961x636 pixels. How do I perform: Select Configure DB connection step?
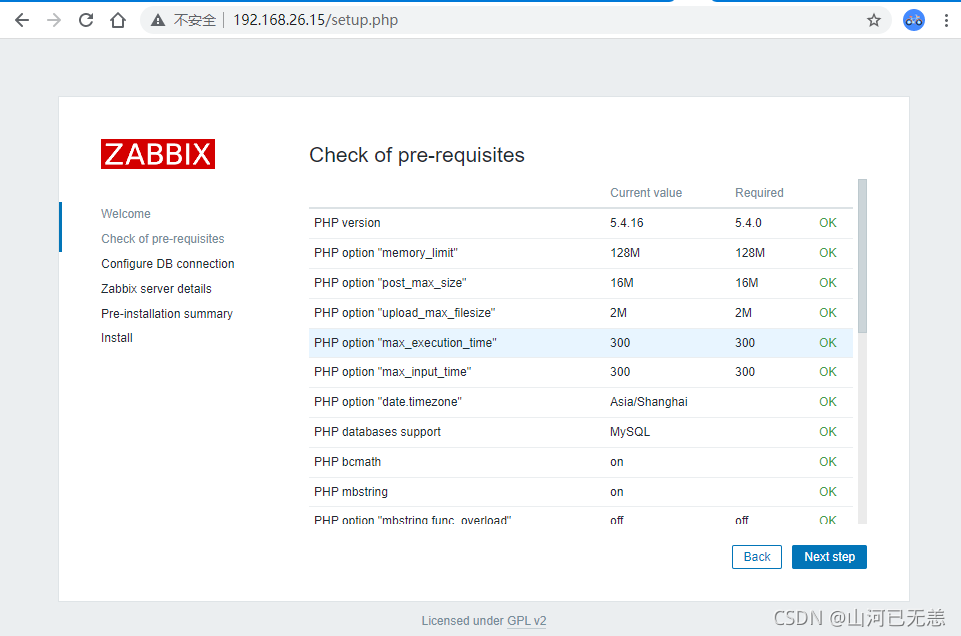pyautogui.click(x=167, y=263)
